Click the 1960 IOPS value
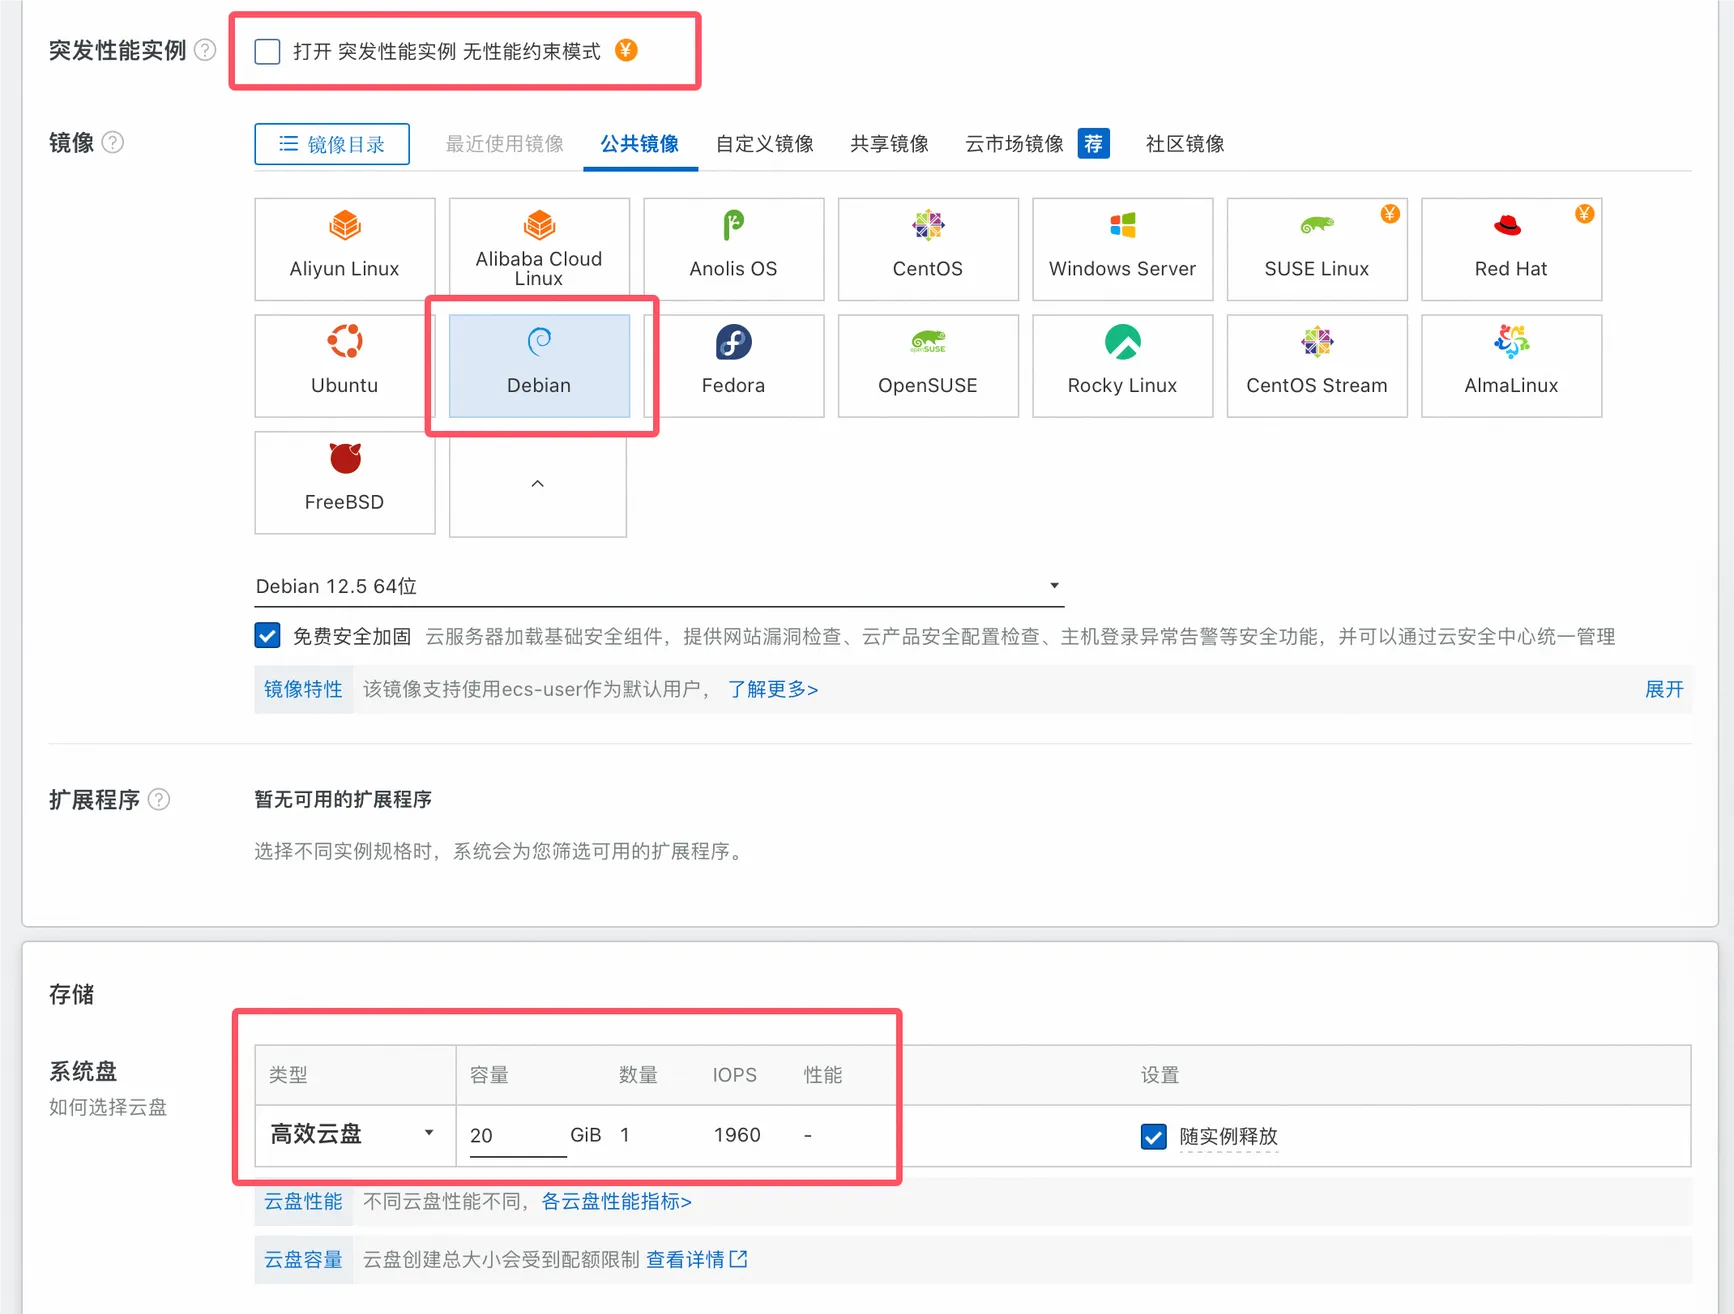 [x=737, y=1135]
